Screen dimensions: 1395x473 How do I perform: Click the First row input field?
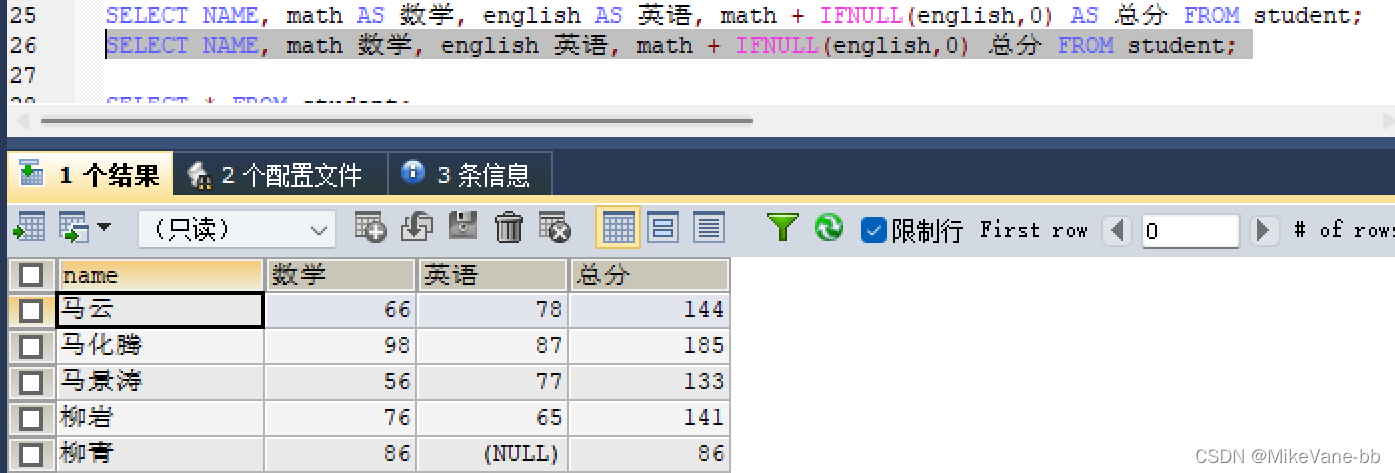(1191, 231)
